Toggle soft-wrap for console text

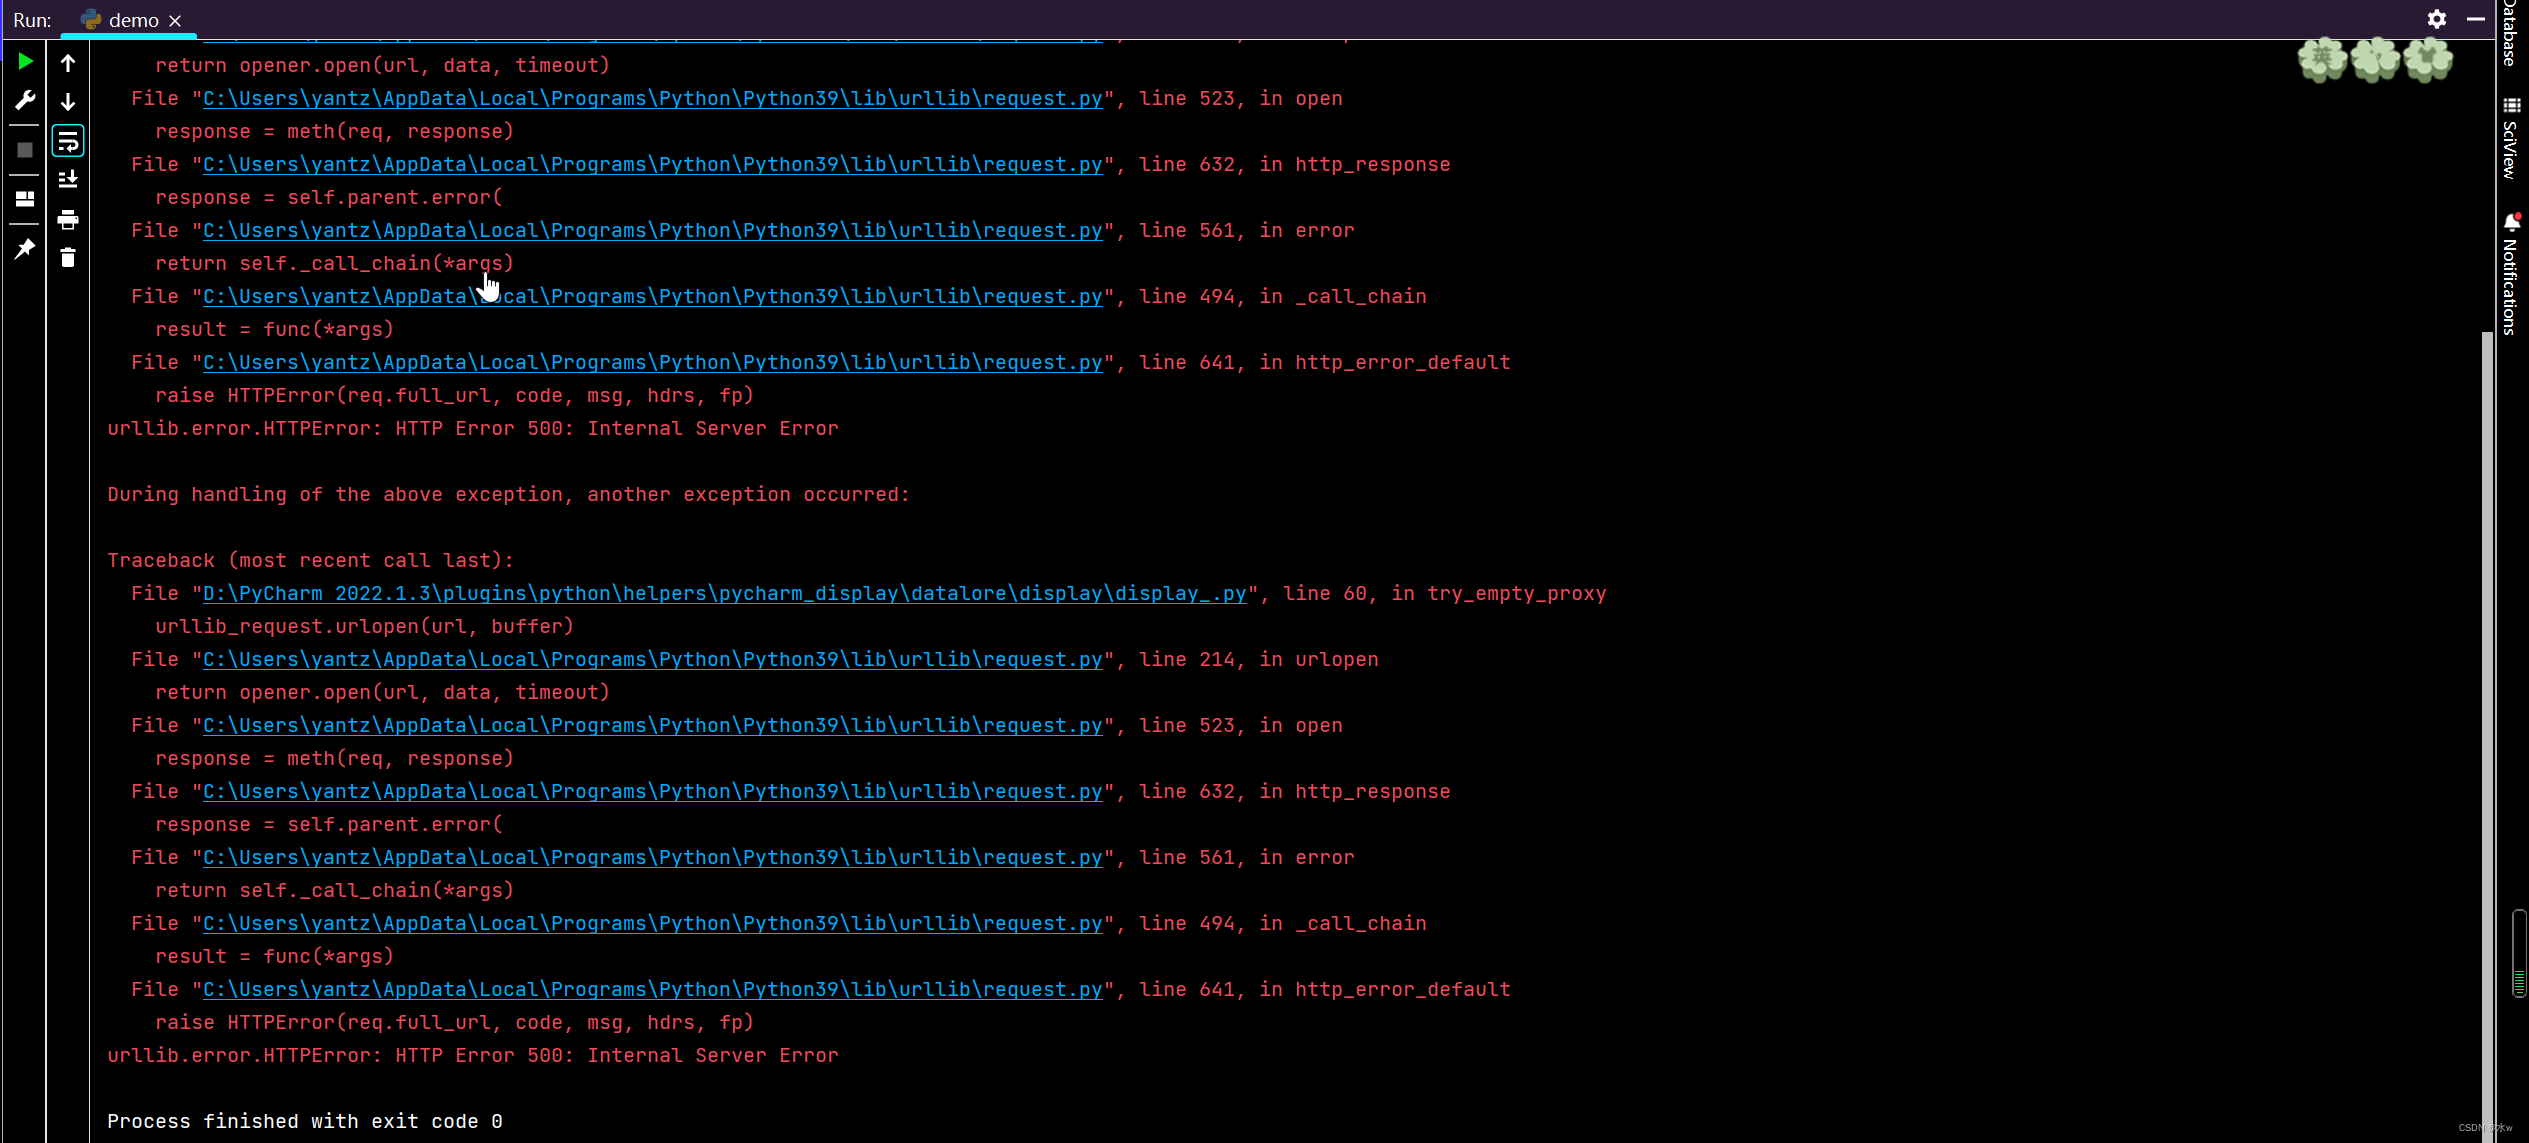click(68, 140)
